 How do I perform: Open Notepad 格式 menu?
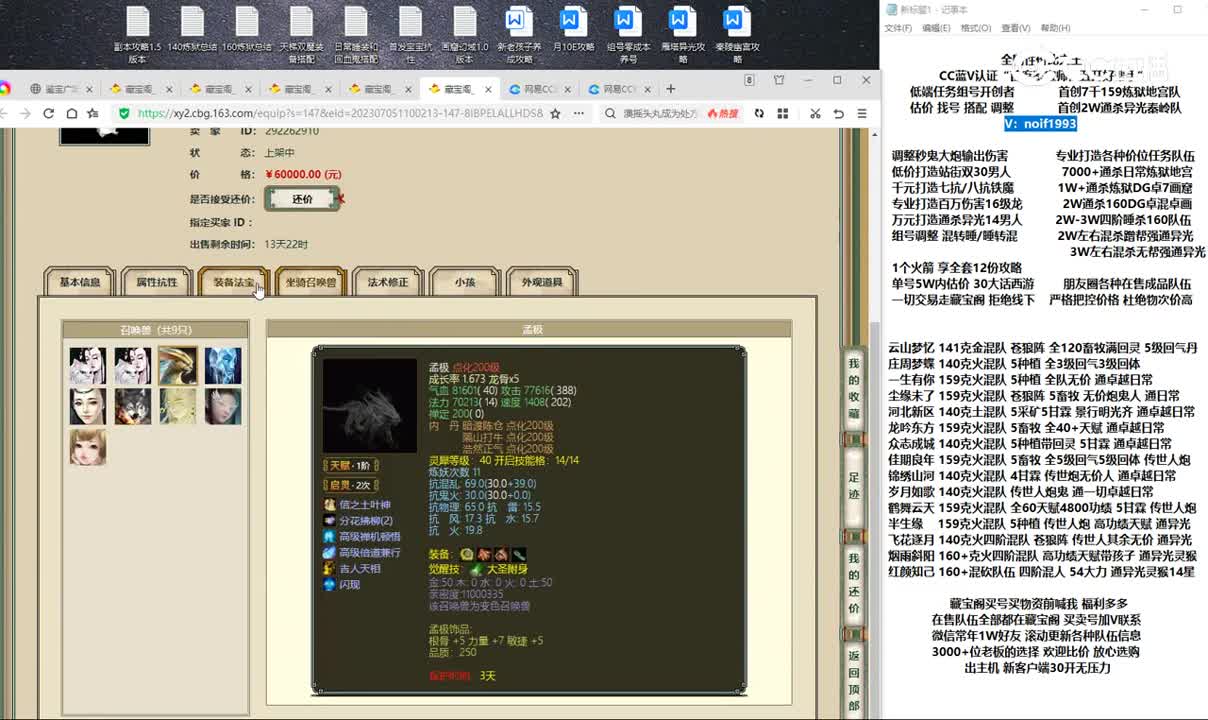point(976,28)
